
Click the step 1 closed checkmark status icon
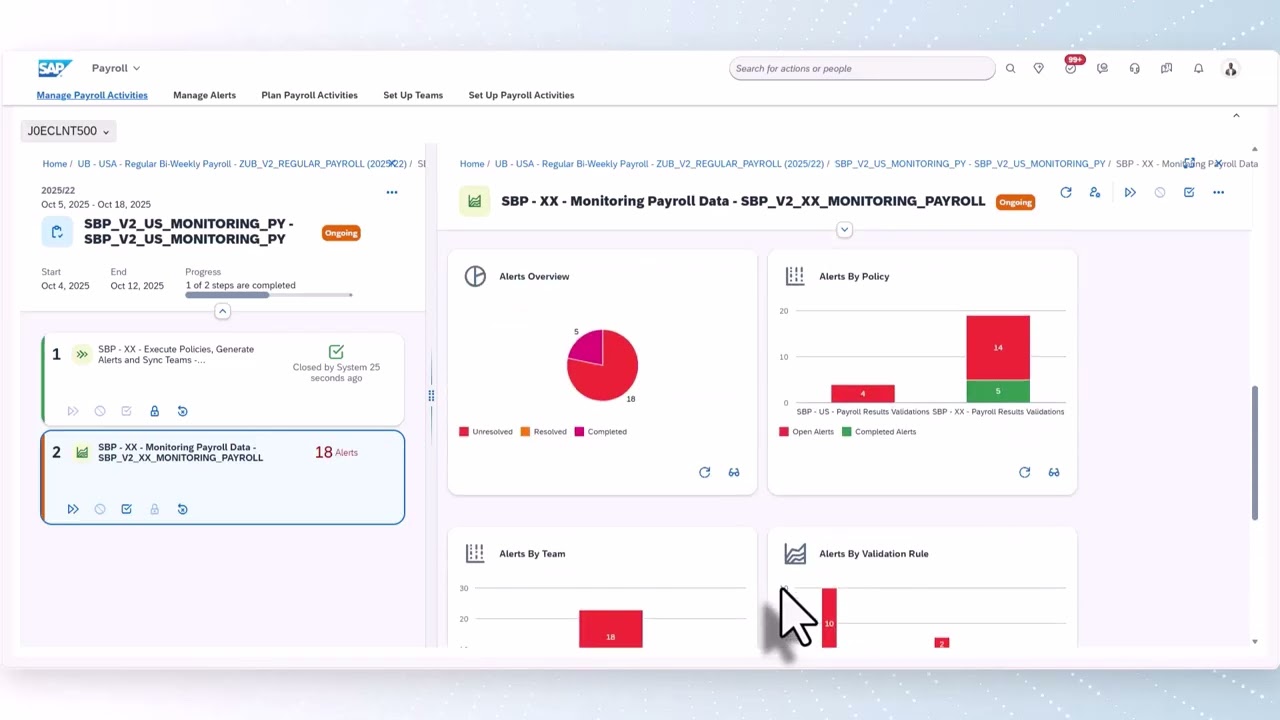tap(336, 351)
